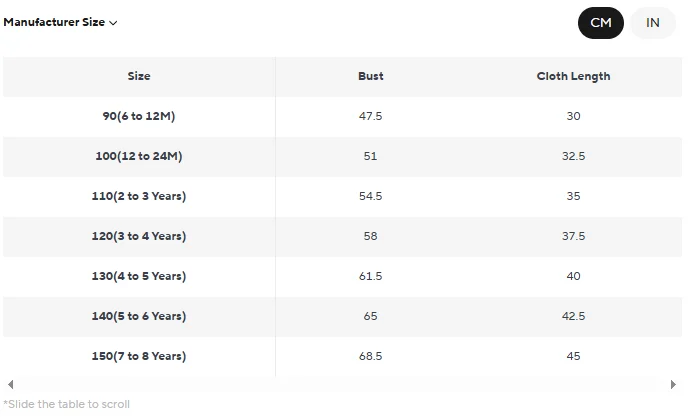Select the 90(6 to 12M) size row

[342, 116]
